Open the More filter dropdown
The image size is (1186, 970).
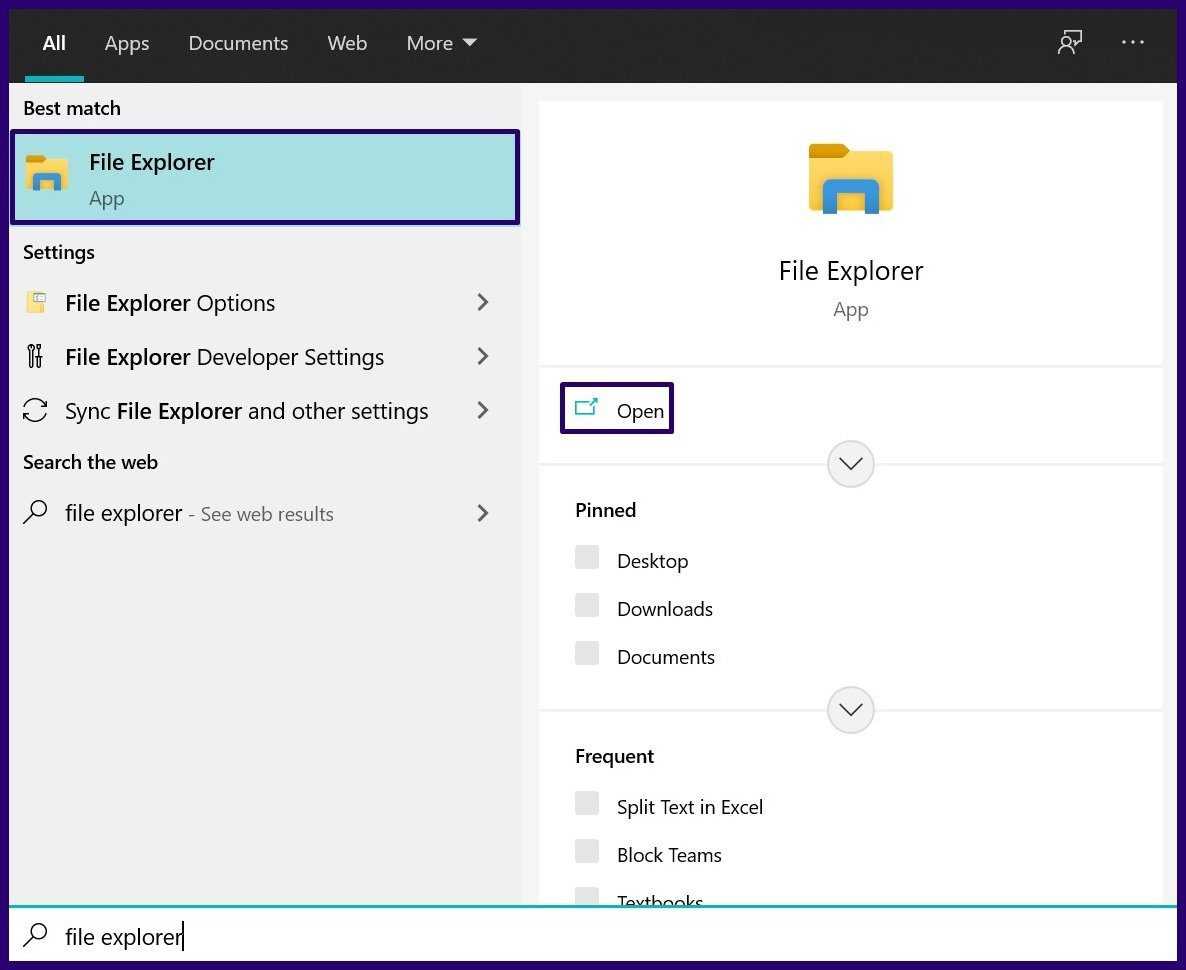tap(441, 43)
